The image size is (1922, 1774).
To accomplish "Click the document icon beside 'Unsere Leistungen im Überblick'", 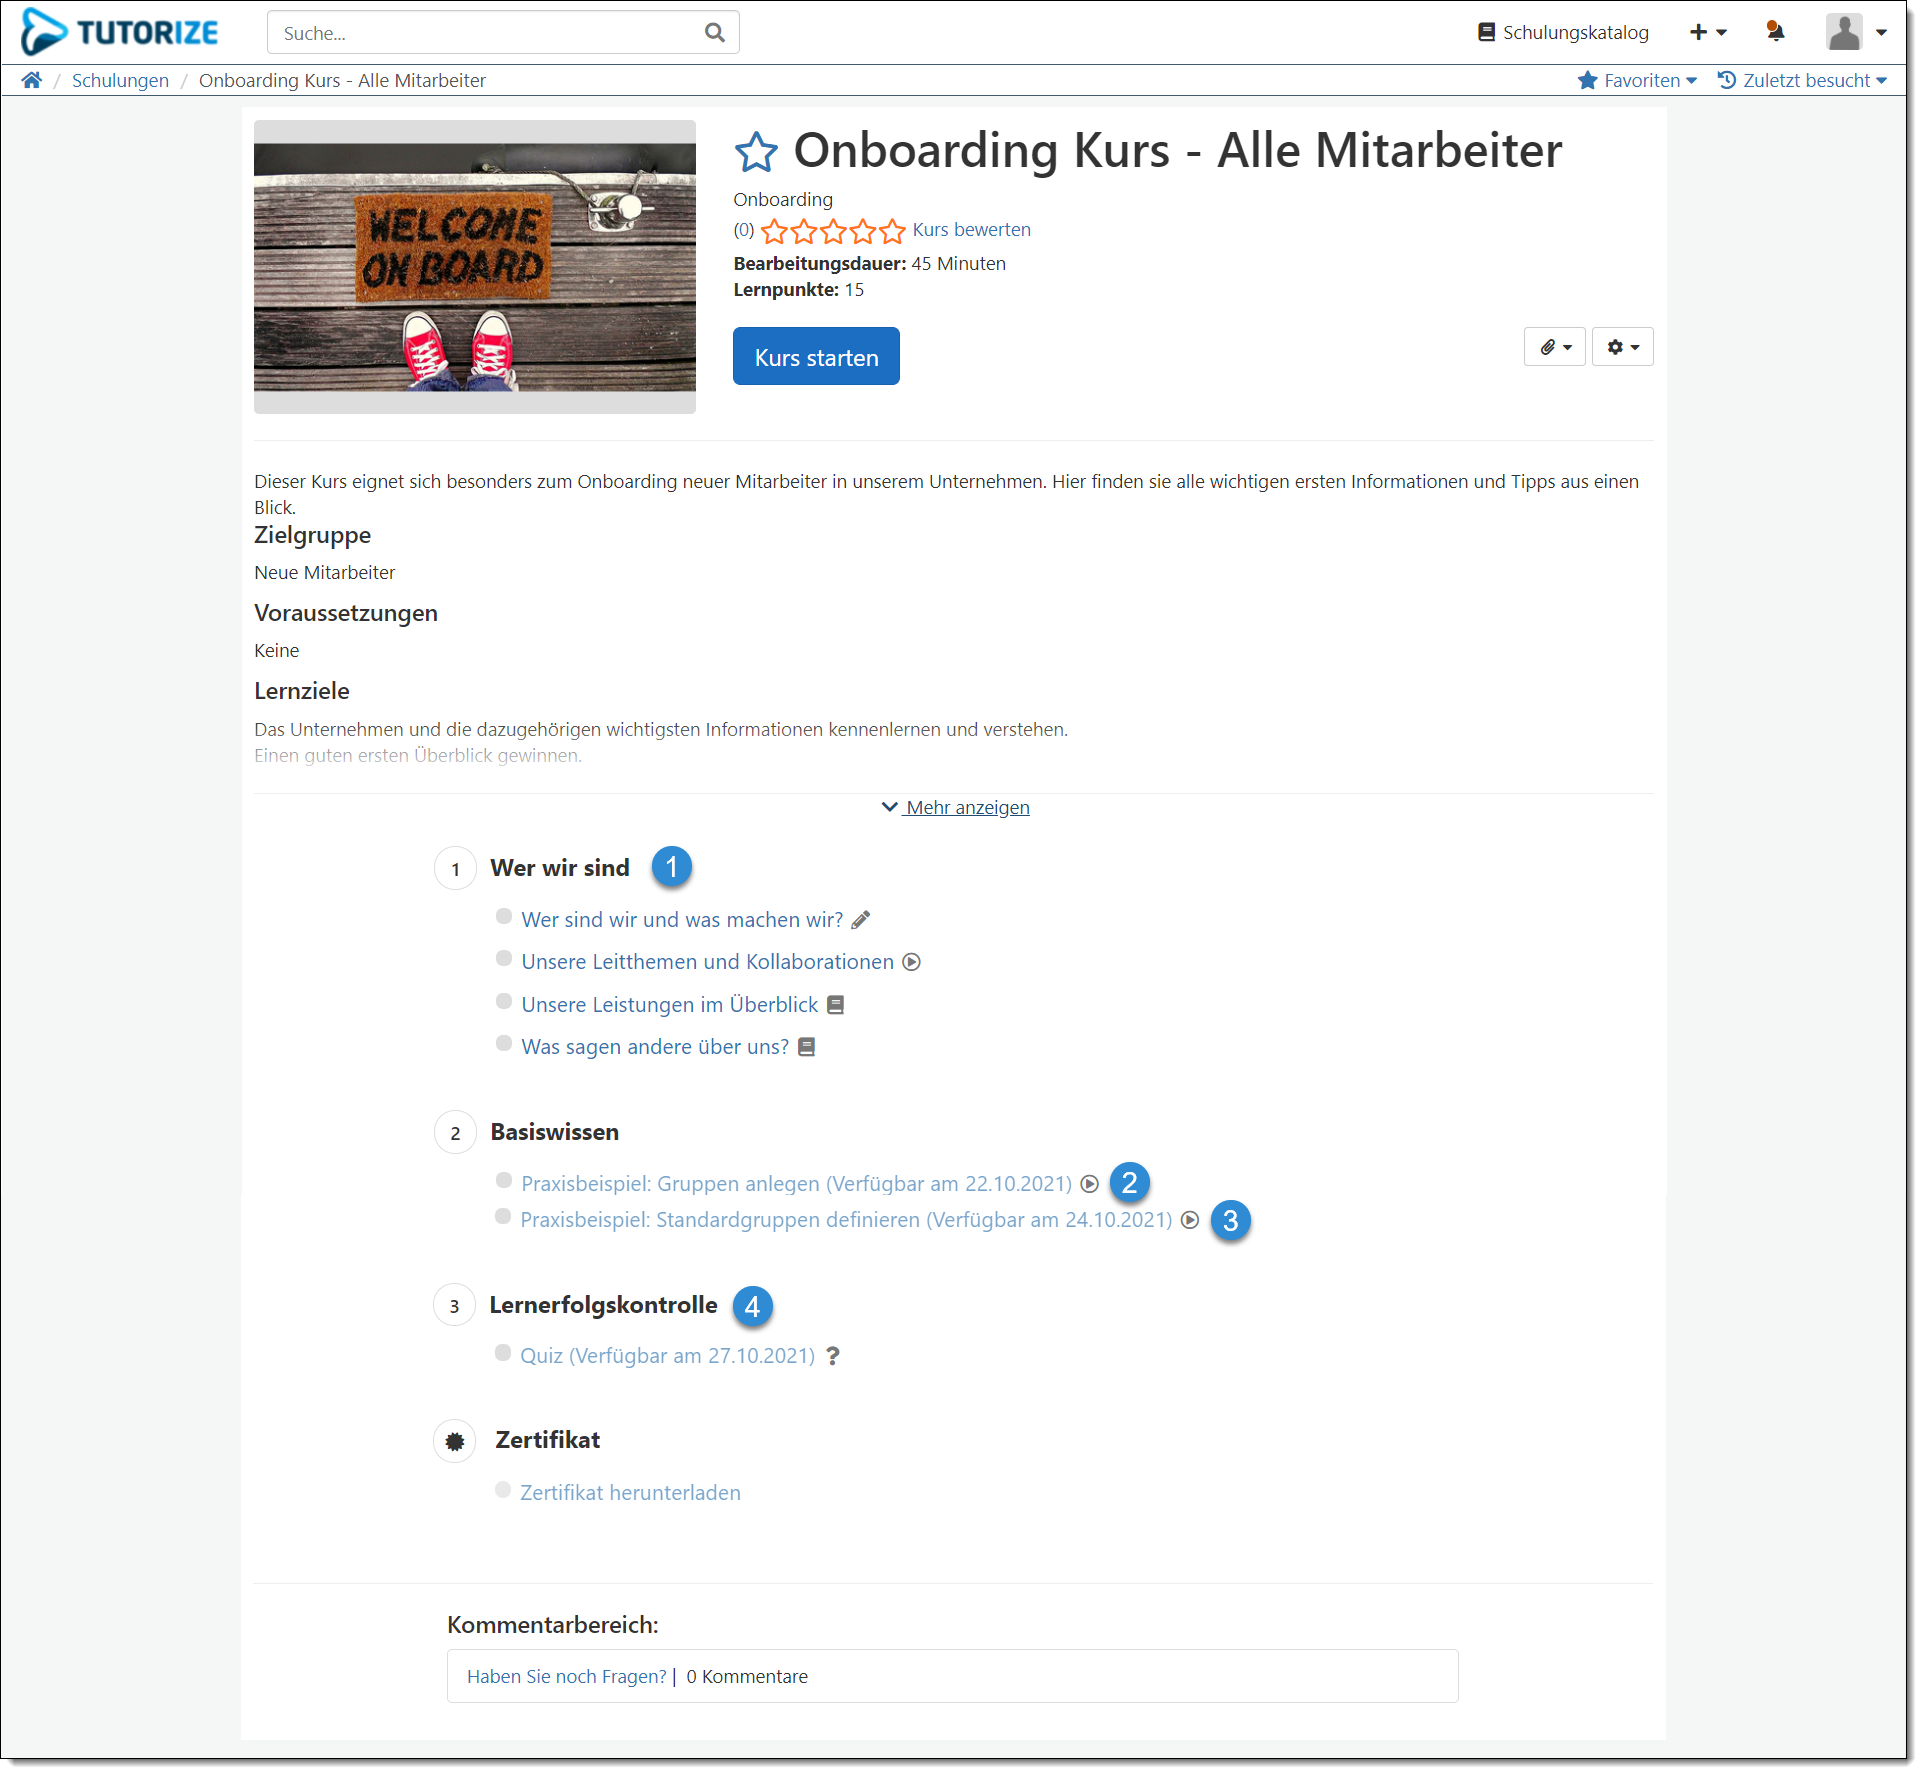I will click(x=836, y=1004).
